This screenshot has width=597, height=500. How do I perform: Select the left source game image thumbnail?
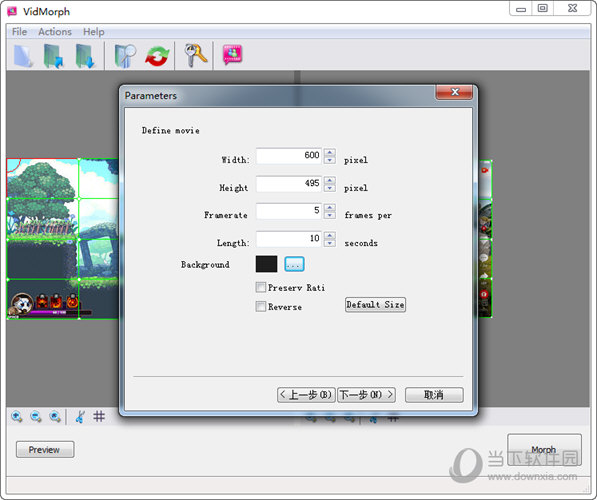[63, 239]
